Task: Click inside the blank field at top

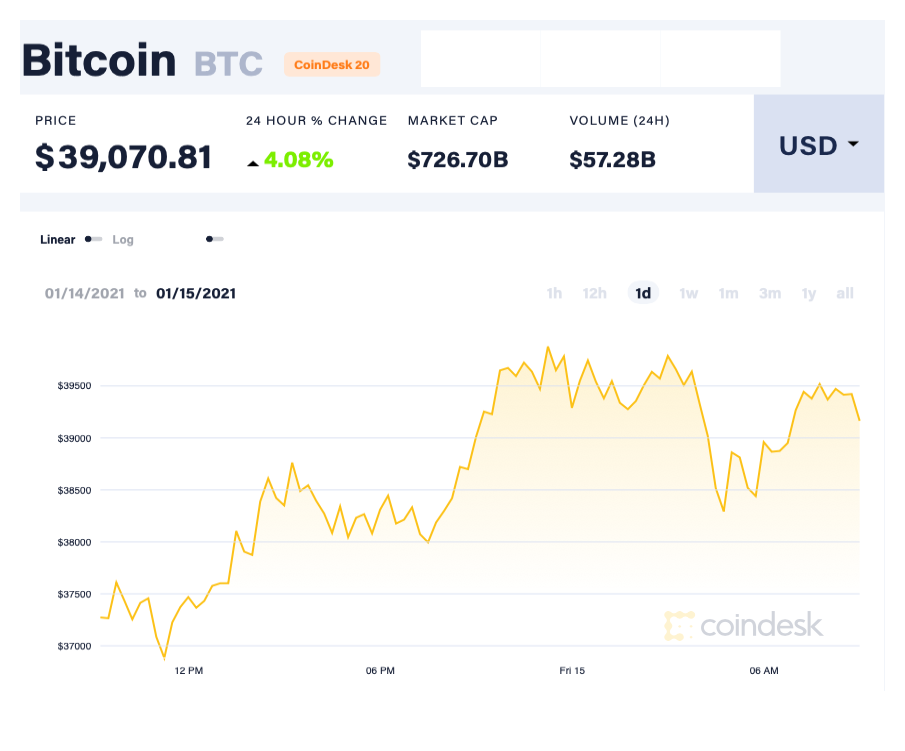Action: pyautogui.click(x=600, y=58)
